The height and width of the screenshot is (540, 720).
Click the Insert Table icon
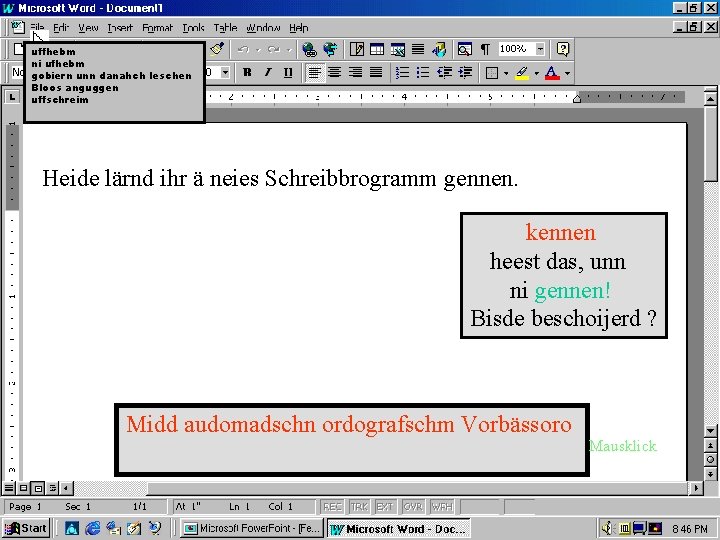point(377,49)
